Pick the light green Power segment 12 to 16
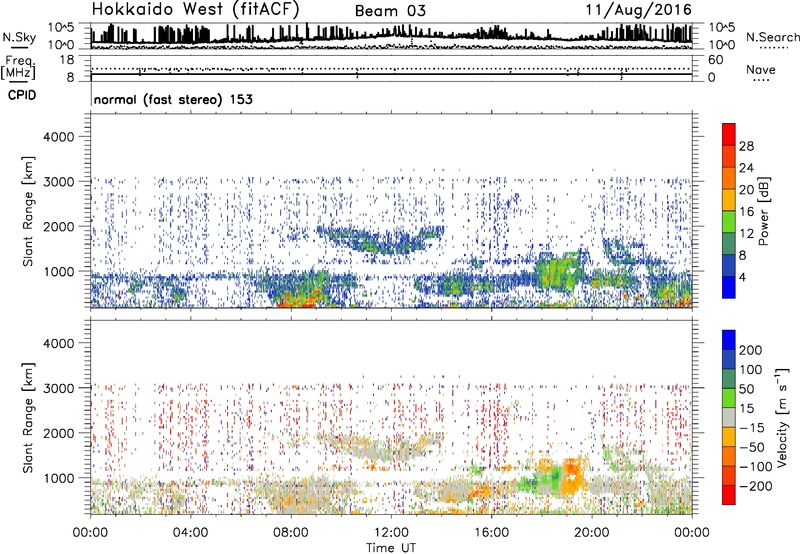This screenshot has width=800, height=554. pyautogui.click(x=729, y=222)
